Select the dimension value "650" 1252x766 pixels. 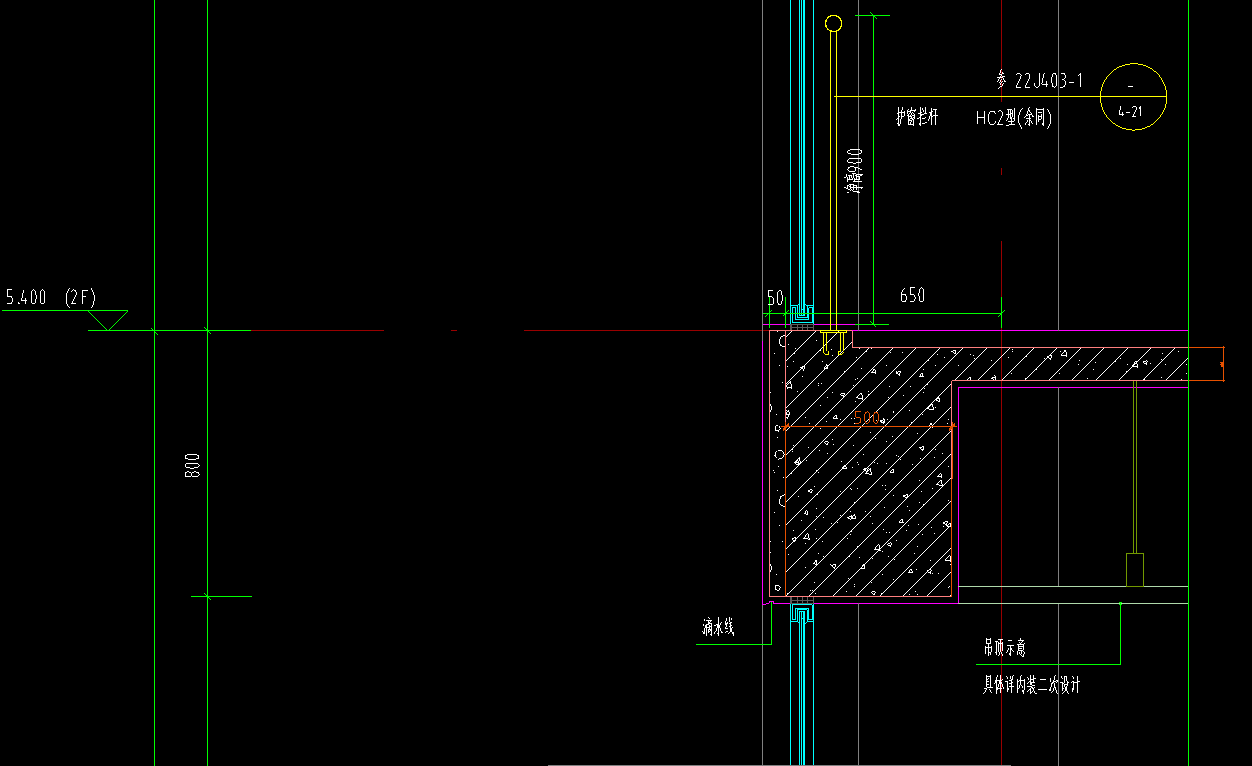[912, 295]
